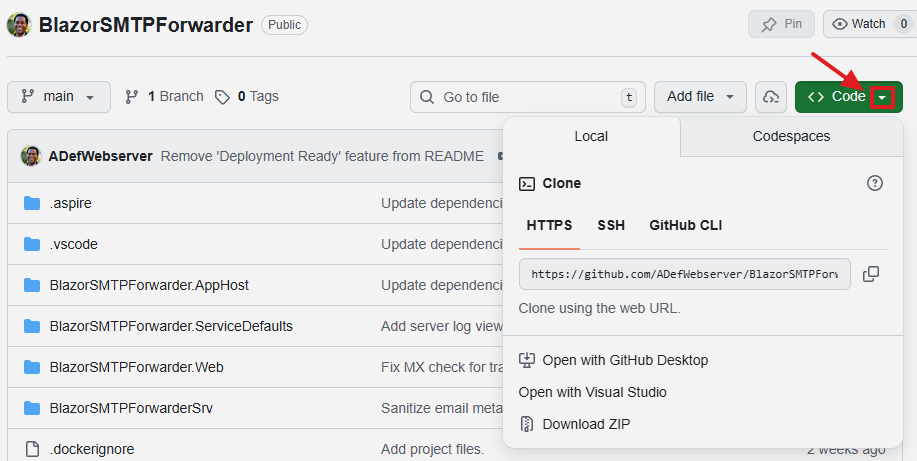
Task: Pin the repository with the Pin button
Action: (x=781, y=24)
